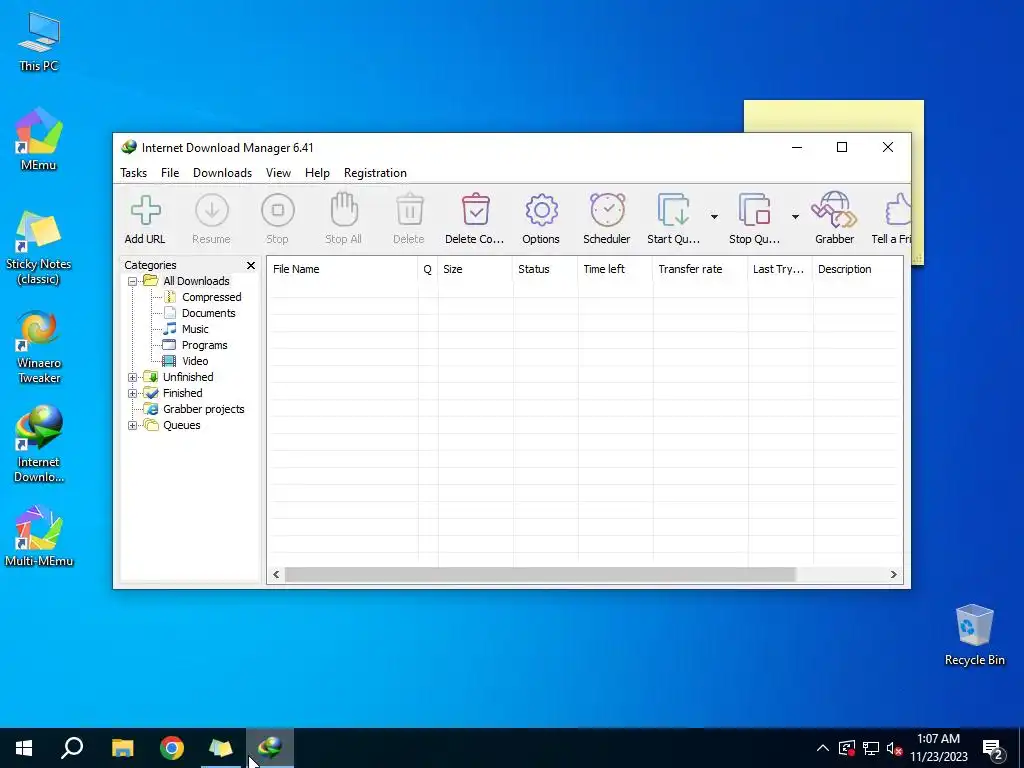Click the Internet Download Manager desktop shortcut
The height and width of the screenshot is (768, 1024).
click(39, 444)
